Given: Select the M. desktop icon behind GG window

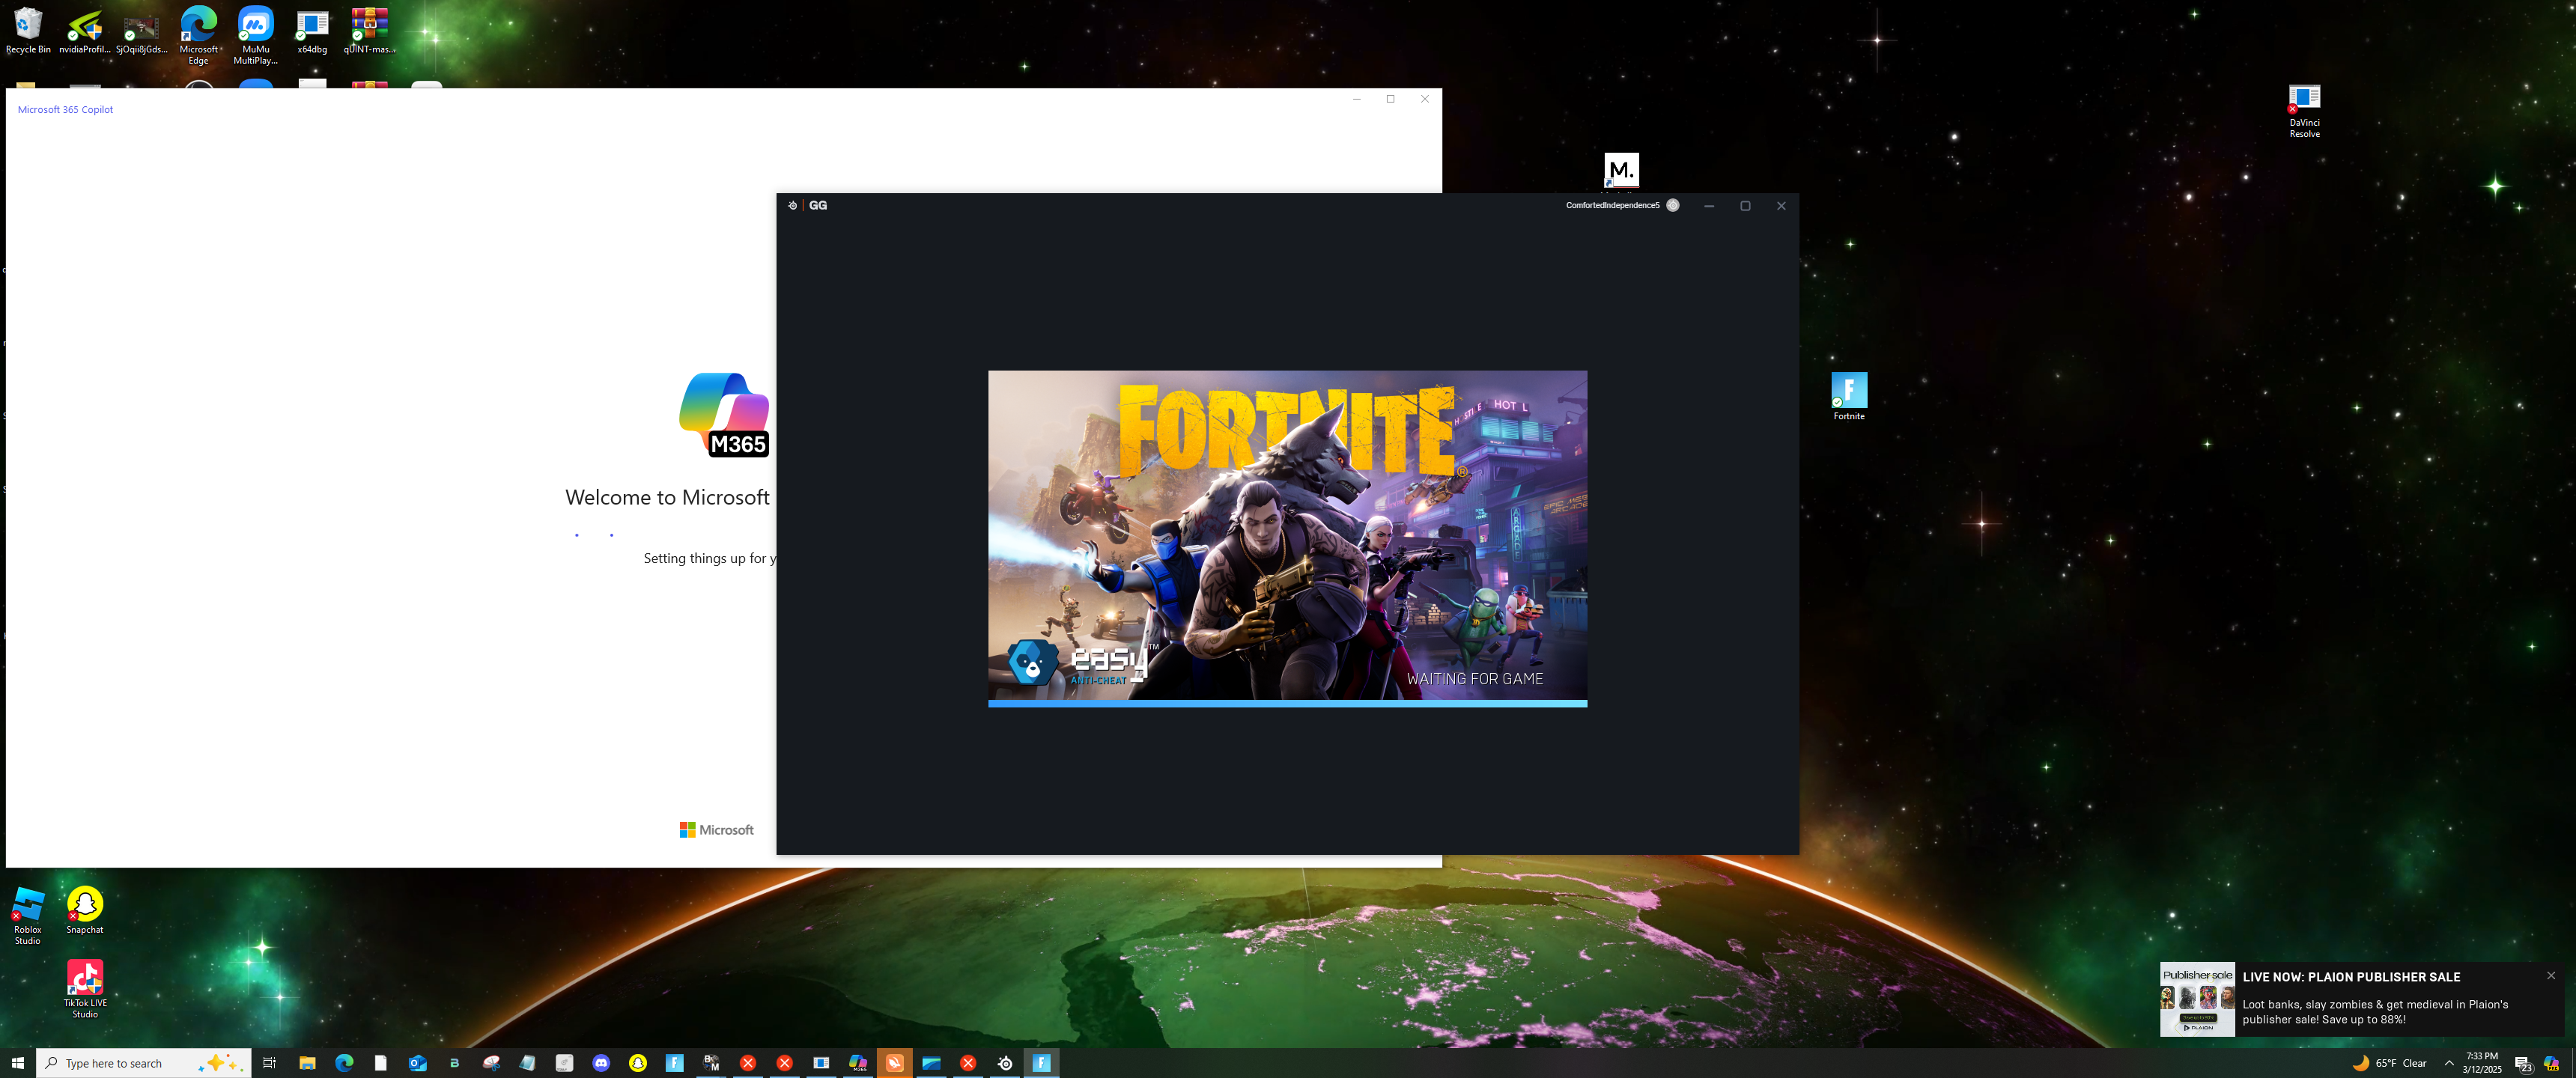Looking at the screenshot, I should tap(1621, 170).
